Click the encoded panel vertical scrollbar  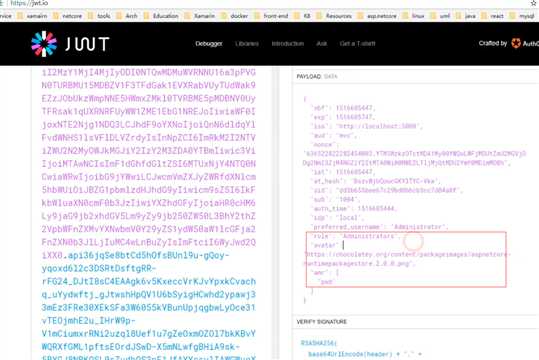(276, 213)
